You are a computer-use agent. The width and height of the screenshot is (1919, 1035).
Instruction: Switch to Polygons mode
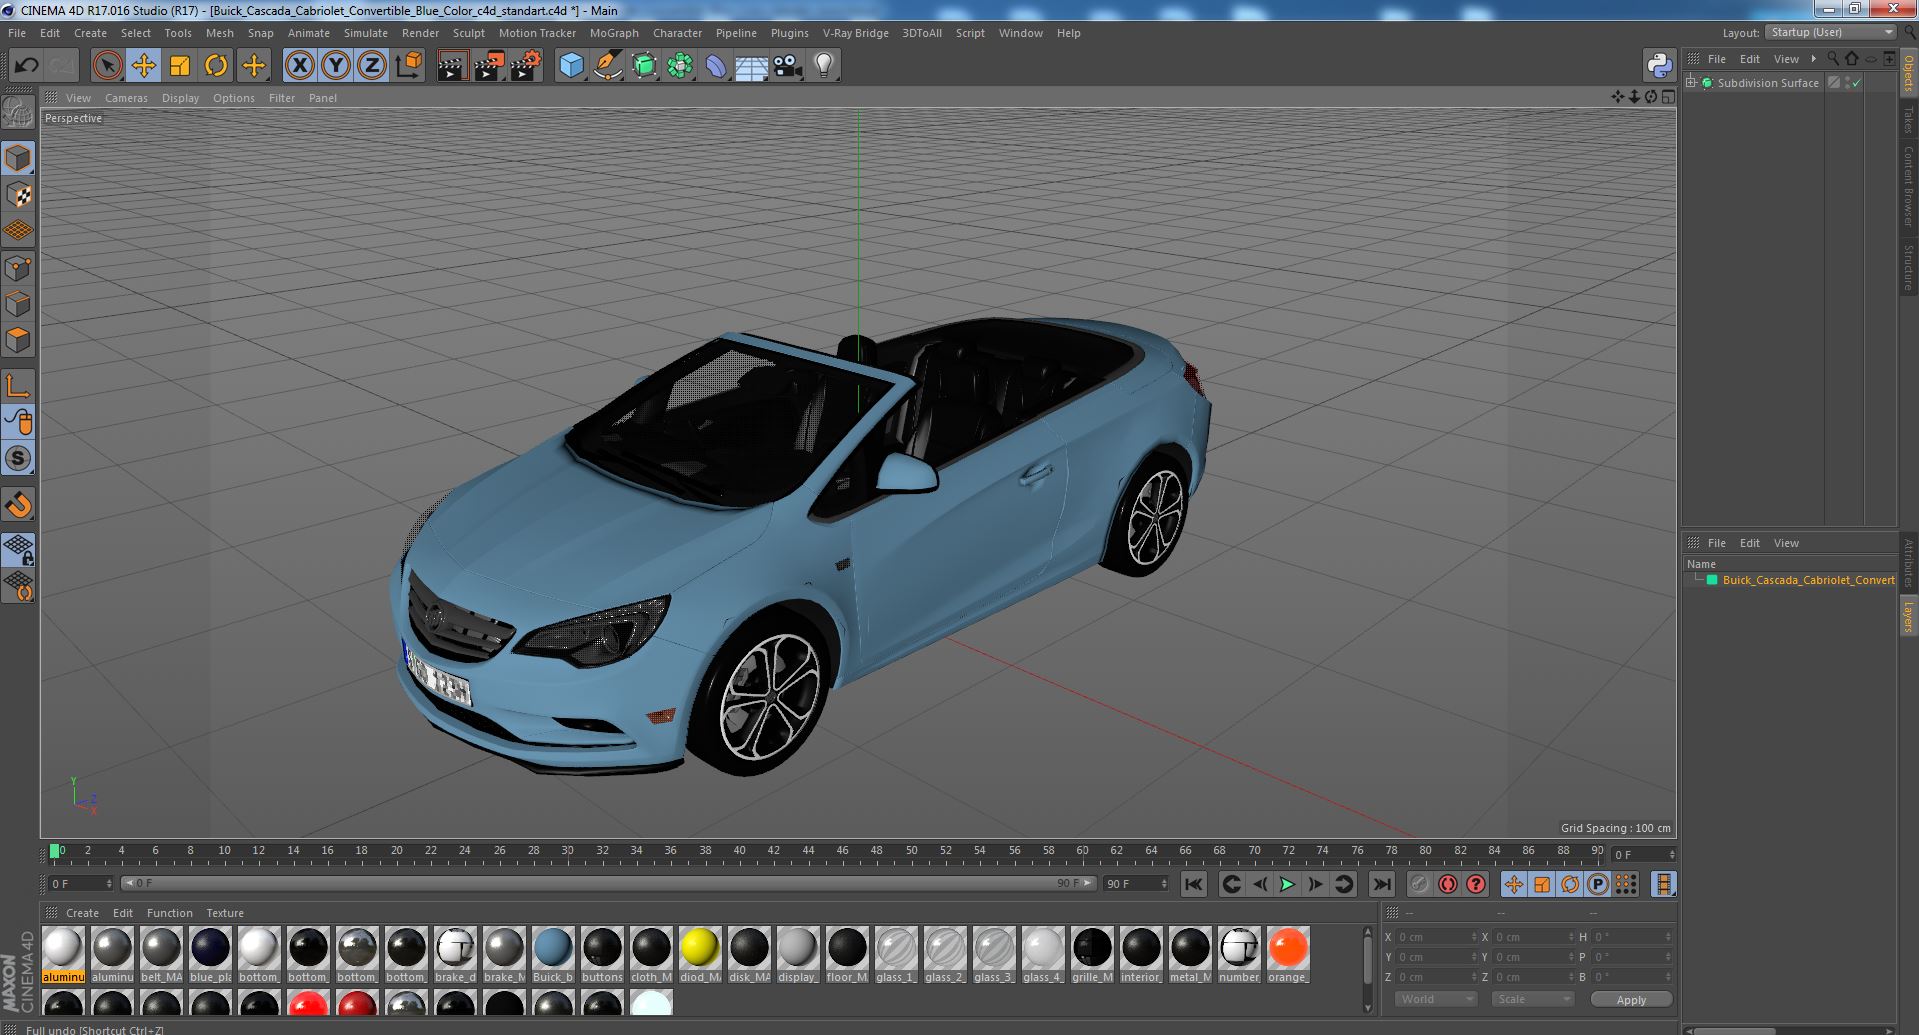tap(19, 340)
